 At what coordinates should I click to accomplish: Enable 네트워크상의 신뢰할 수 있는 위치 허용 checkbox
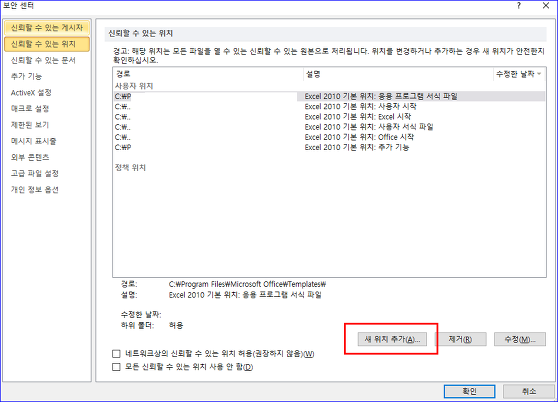pyautogui.click(x=116, y=354)
